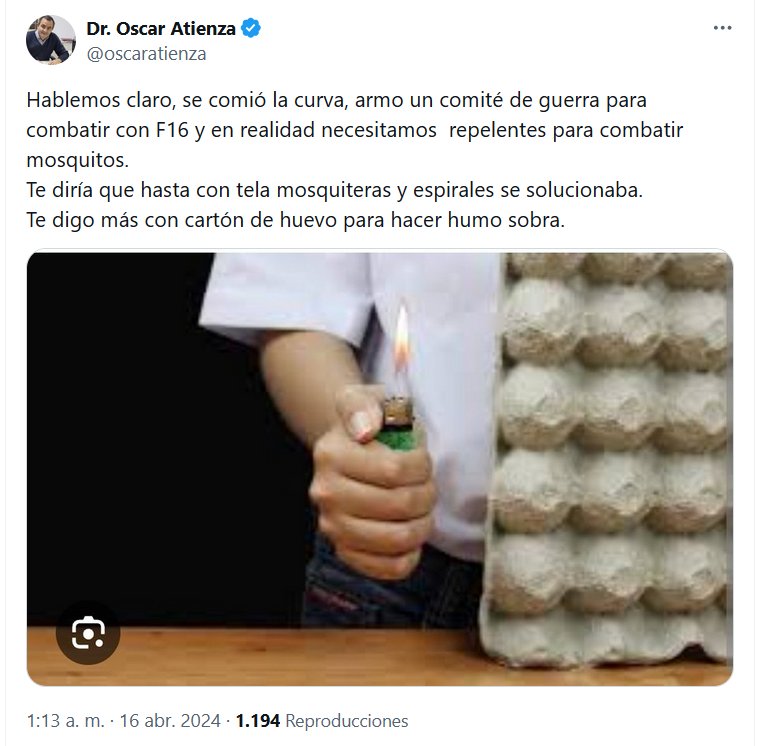Click the 'Reproducciones' label
Image resolution: width=760 pixels, height=746 pixels.
click(347, 721)
